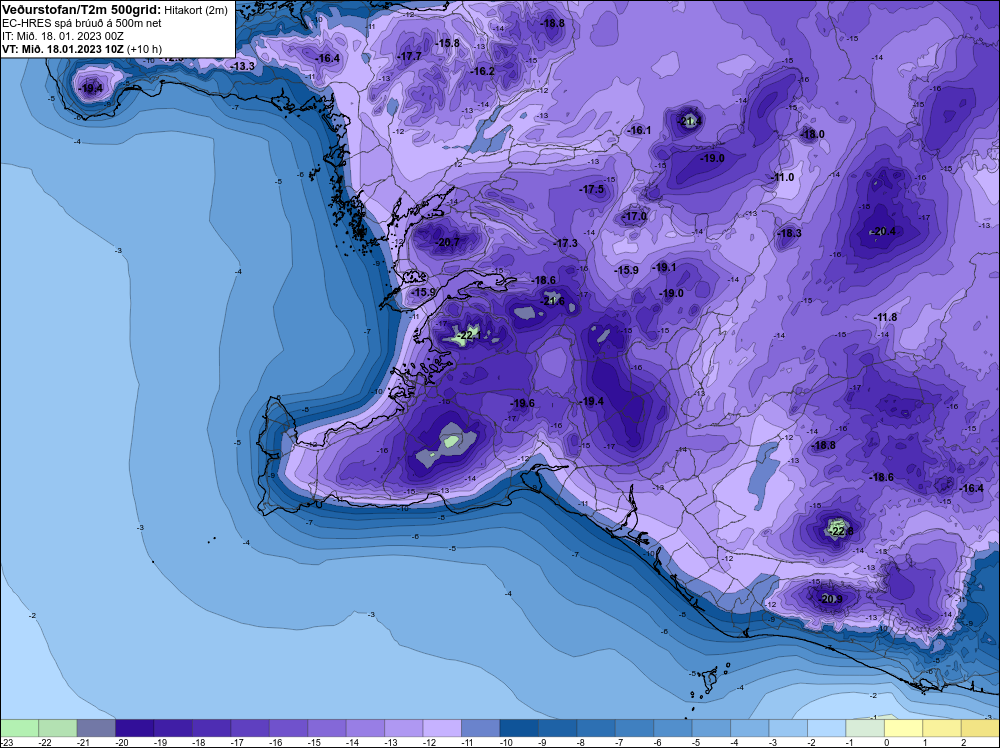Click the -17.3 temperature label on map
The height and width of the screenshot is (748, 1000).
click(565, 243)
